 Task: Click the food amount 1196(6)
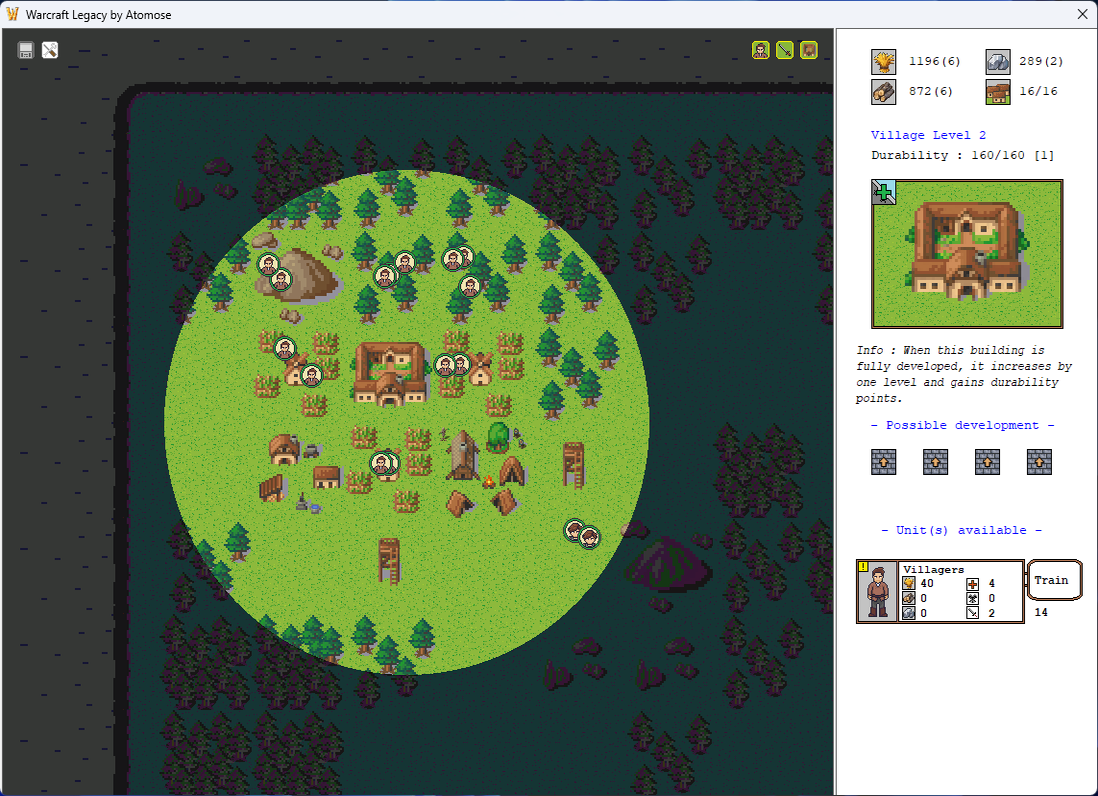click(934, 62)
